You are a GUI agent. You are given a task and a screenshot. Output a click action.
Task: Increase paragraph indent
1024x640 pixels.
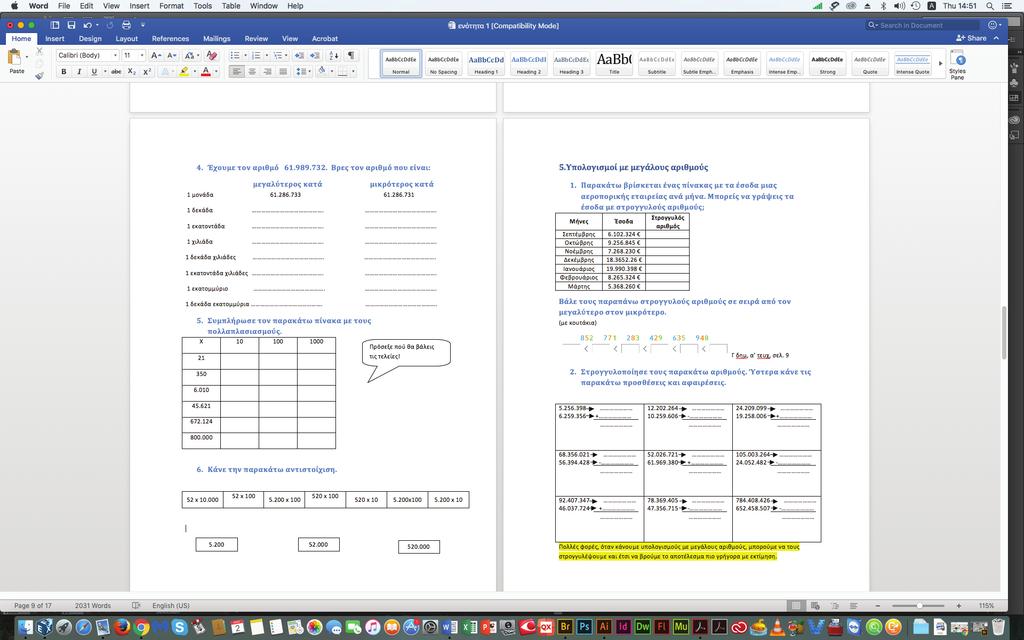[315, 56]
